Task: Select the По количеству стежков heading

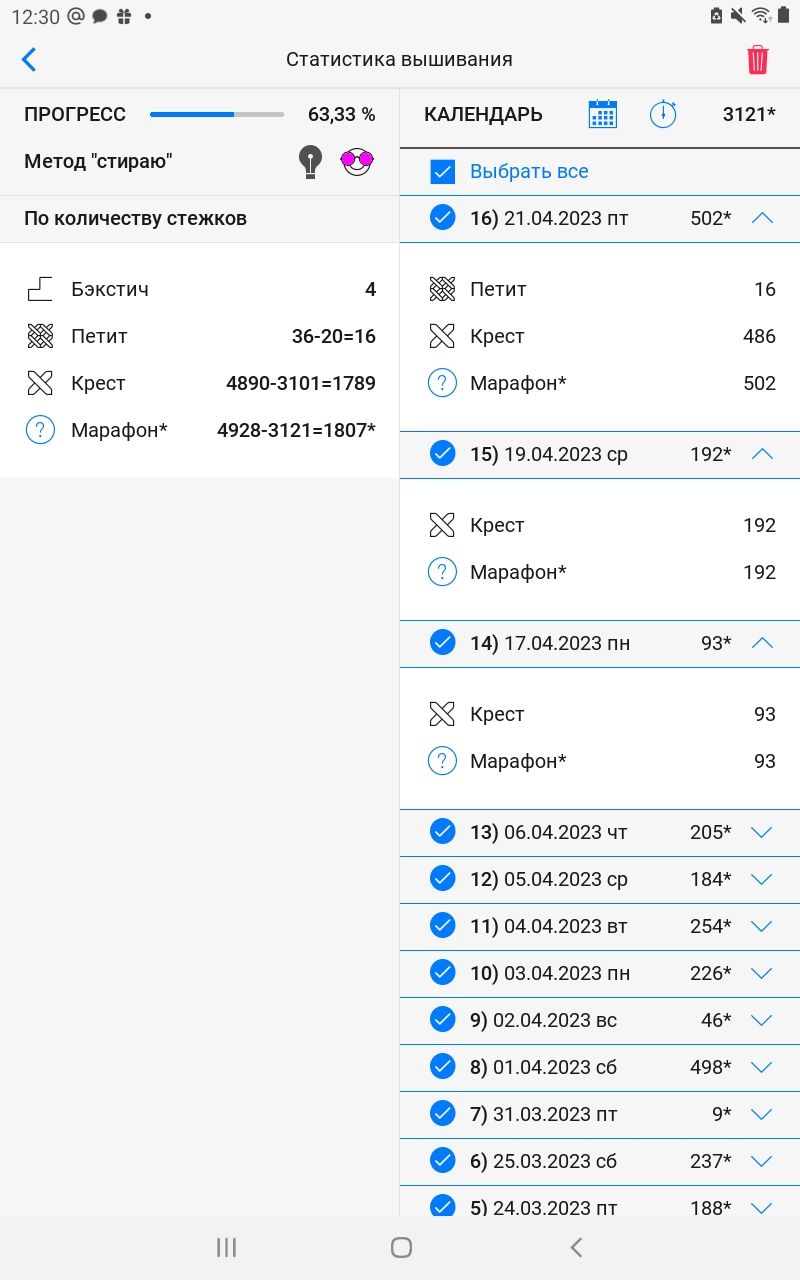Action: (x=136, y=218)
